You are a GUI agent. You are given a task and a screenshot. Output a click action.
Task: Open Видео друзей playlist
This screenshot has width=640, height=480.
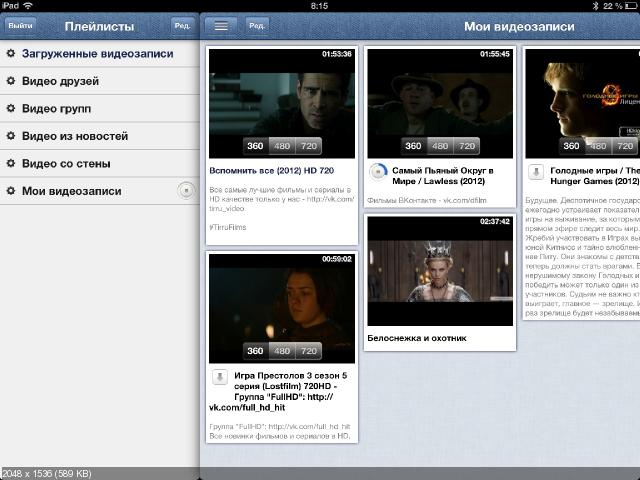(100, 81)
